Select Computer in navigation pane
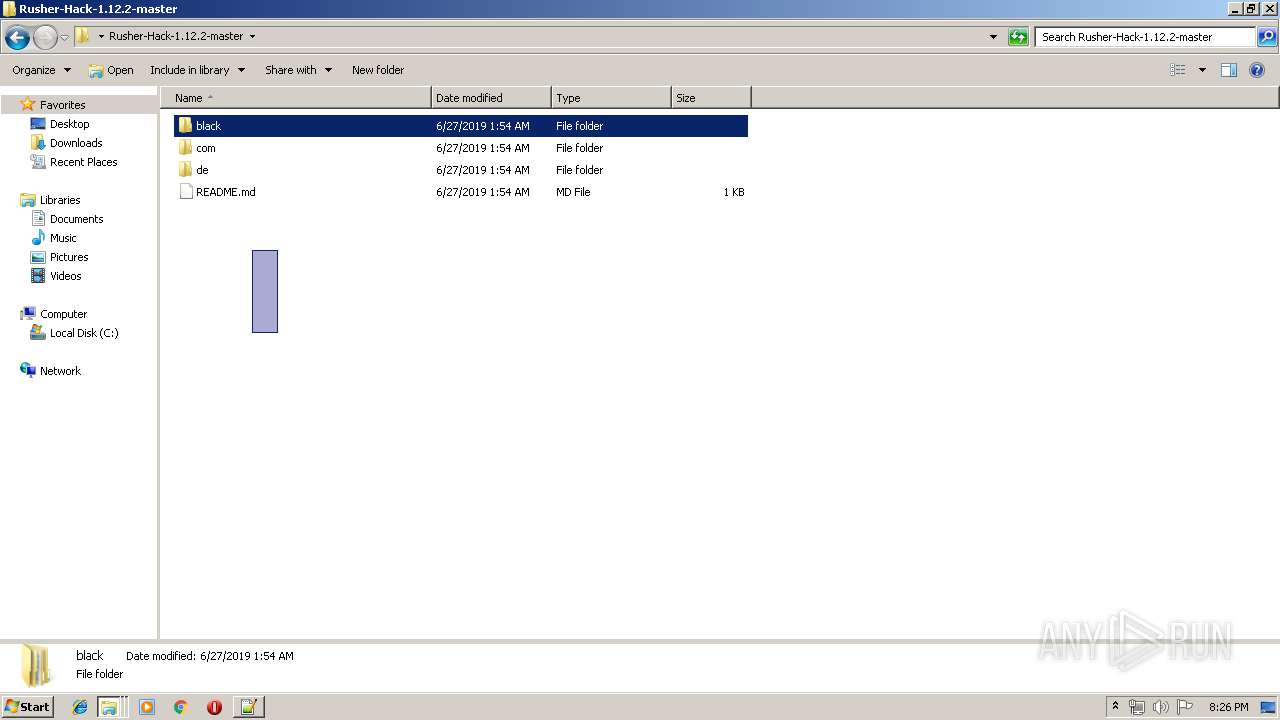This screenshot has width=1280, height=720. click(x=63, y=314)
